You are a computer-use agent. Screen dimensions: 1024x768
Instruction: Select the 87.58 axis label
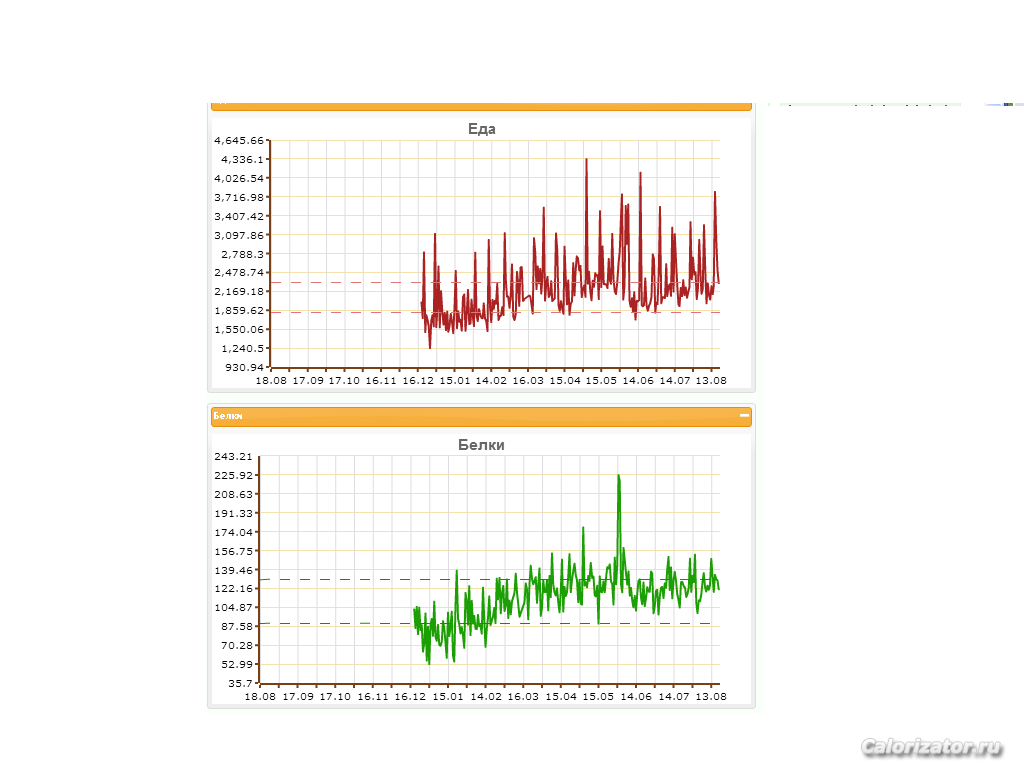pyautogui.click(x=236, y=626)
